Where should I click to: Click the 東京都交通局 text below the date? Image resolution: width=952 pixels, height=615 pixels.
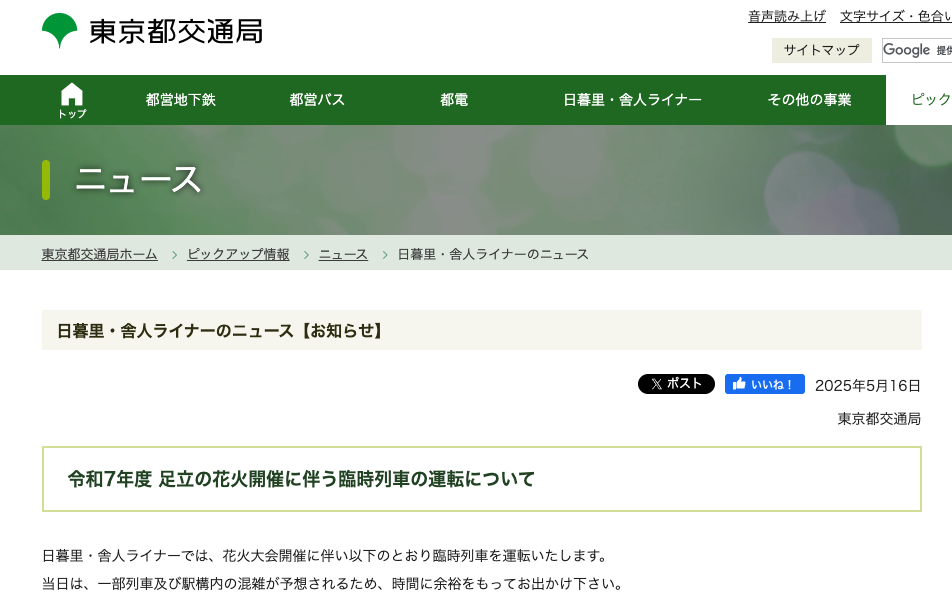coord(879,419)
